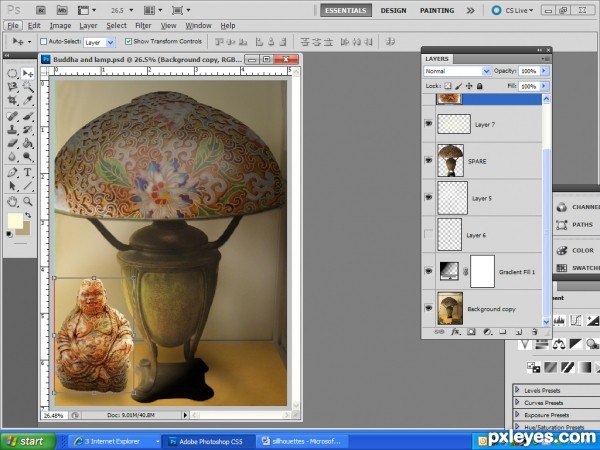
Task: Click the Essentials workspace button
Action: 346,10
